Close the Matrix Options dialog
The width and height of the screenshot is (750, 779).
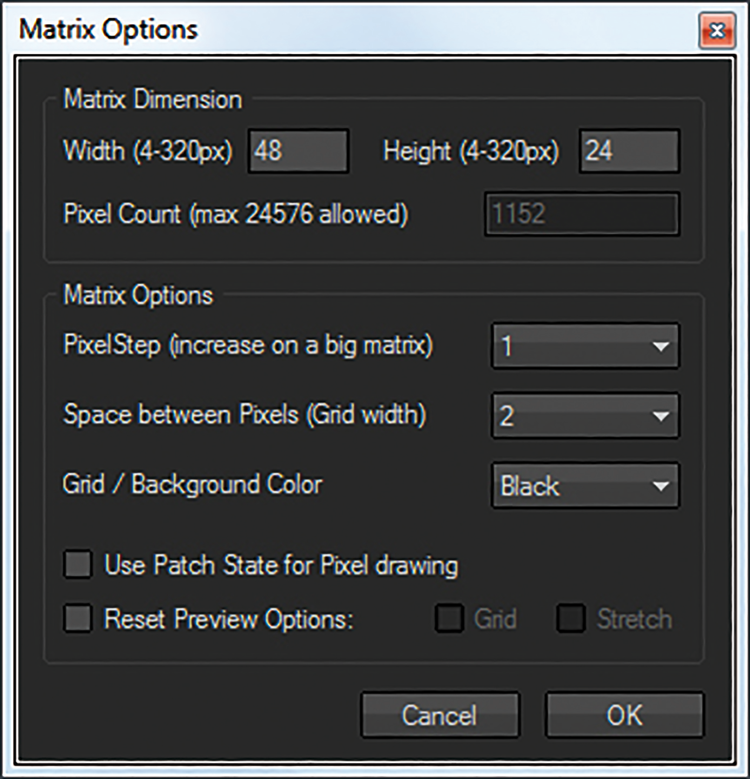point(717,31)
